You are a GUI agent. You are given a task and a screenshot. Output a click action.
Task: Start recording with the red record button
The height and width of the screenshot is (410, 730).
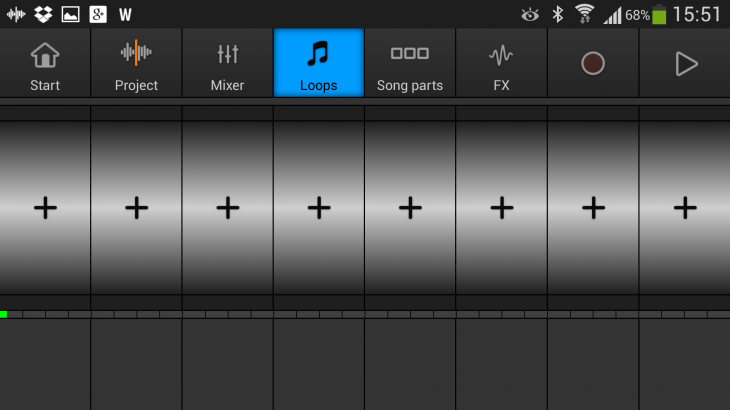tap(593, 63)
